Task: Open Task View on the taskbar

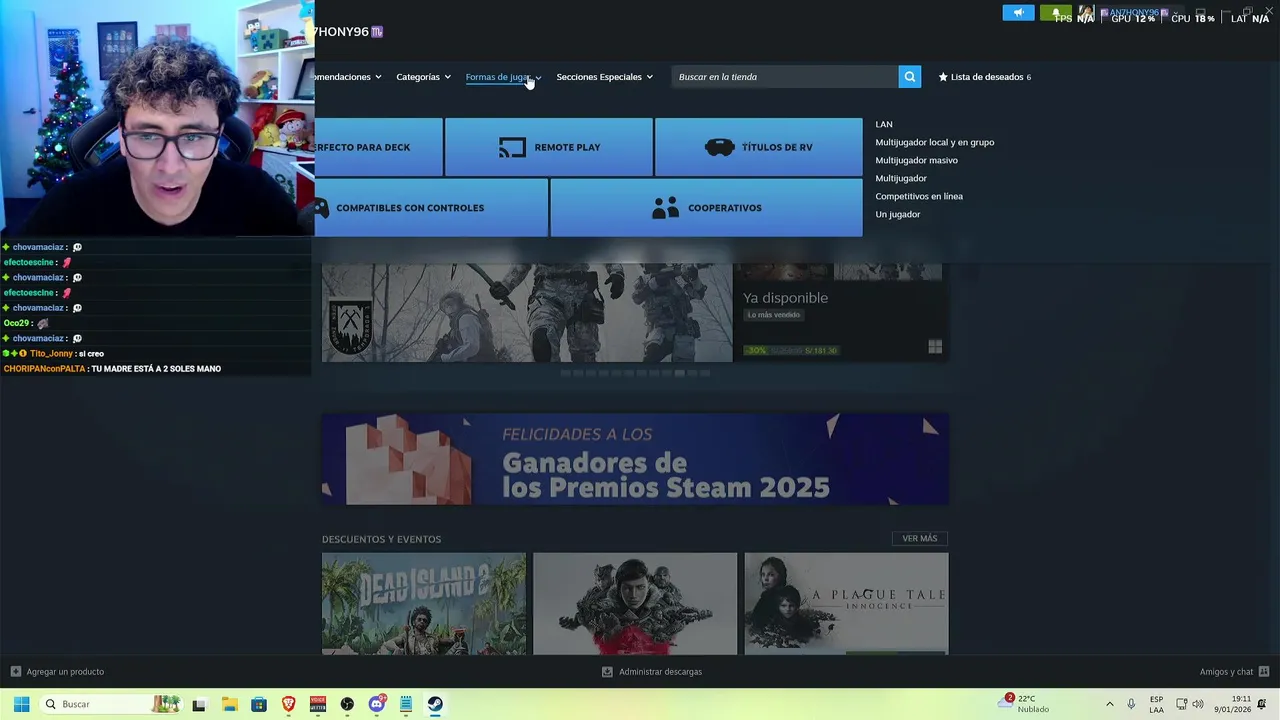Action: [199, 704]
